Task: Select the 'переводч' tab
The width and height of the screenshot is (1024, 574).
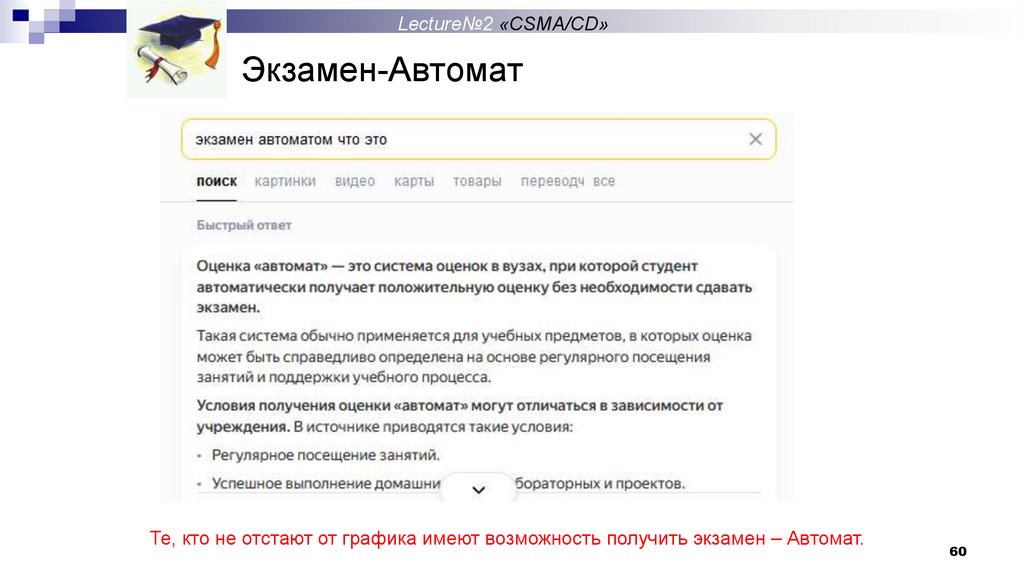Action: click(552, 181)
